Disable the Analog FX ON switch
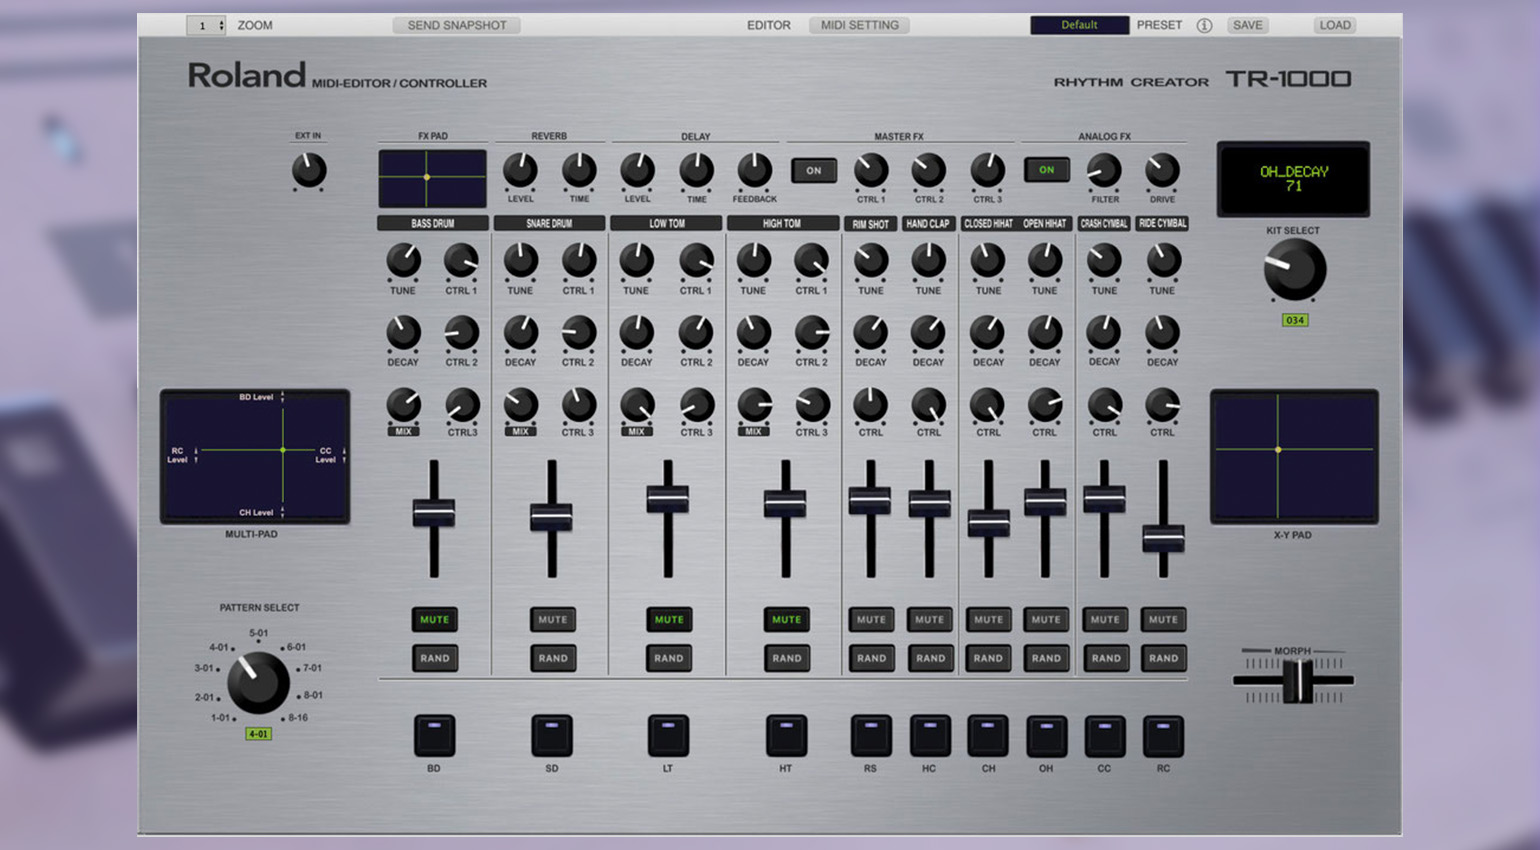The width and height of the screenshot is (1540, 850). [x=1046, y=170]
